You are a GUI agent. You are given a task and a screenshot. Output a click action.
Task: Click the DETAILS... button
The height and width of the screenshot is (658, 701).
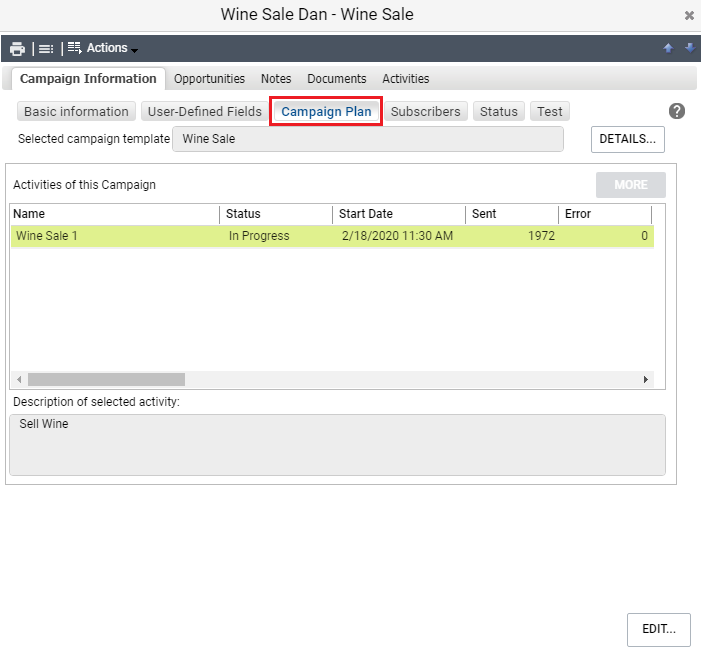click(628, 139)
